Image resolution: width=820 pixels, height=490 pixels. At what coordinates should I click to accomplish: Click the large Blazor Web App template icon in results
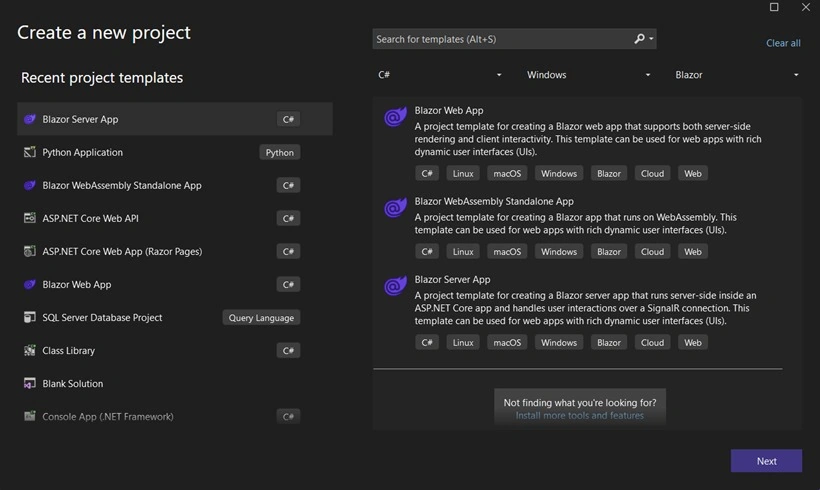[x=395, y=117]
